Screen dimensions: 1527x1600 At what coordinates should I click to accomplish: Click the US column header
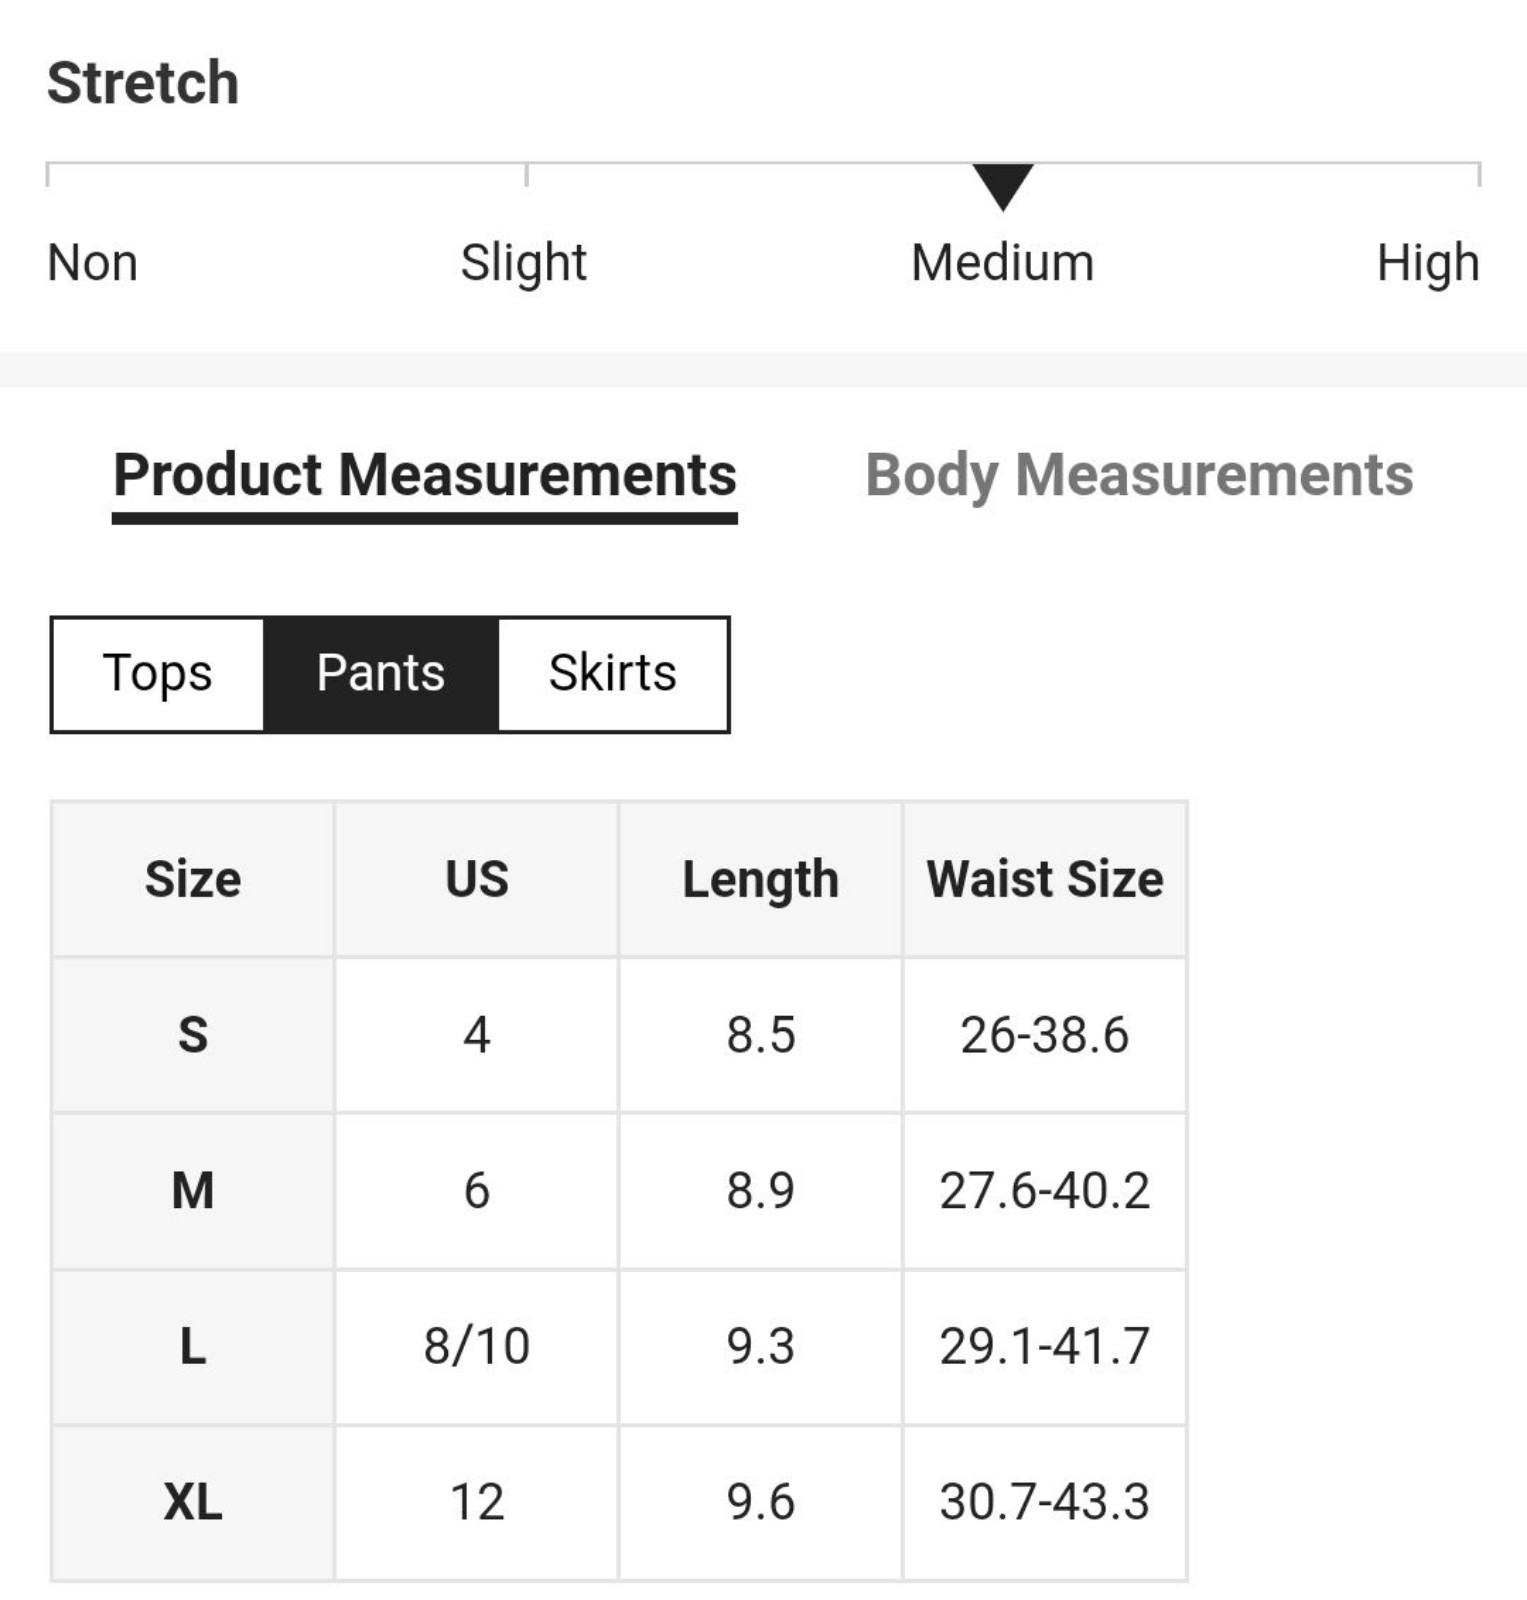[477, 880]
